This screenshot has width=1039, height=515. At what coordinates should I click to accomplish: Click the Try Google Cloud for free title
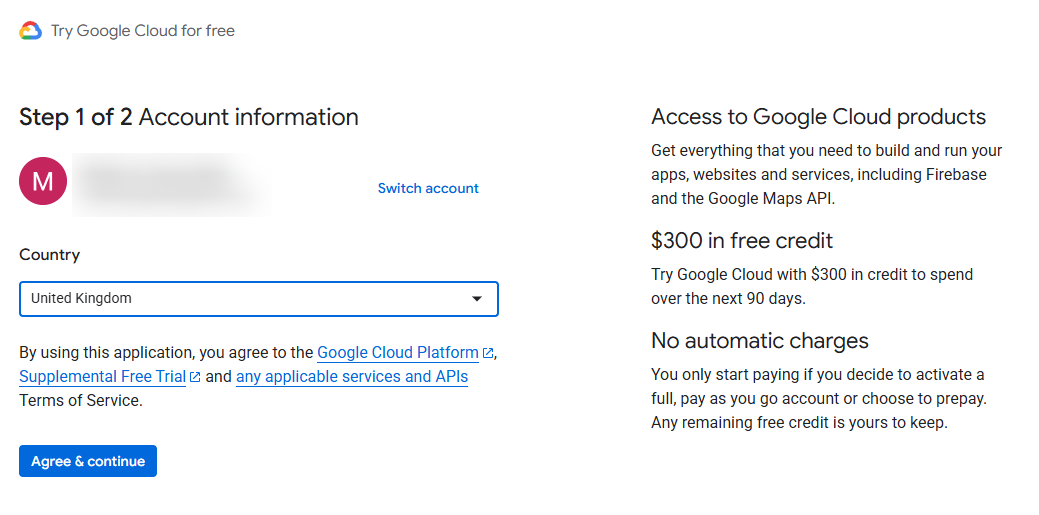pyautogui.click(x=143, y=31)
